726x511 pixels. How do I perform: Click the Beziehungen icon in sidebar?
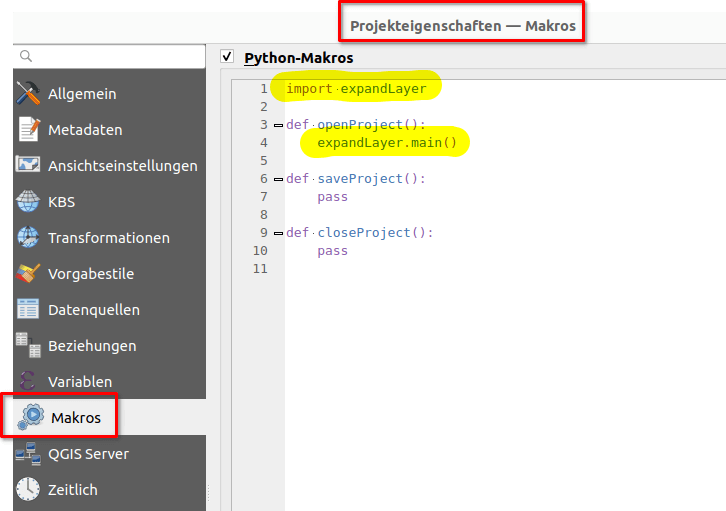[x=28, y=345]
